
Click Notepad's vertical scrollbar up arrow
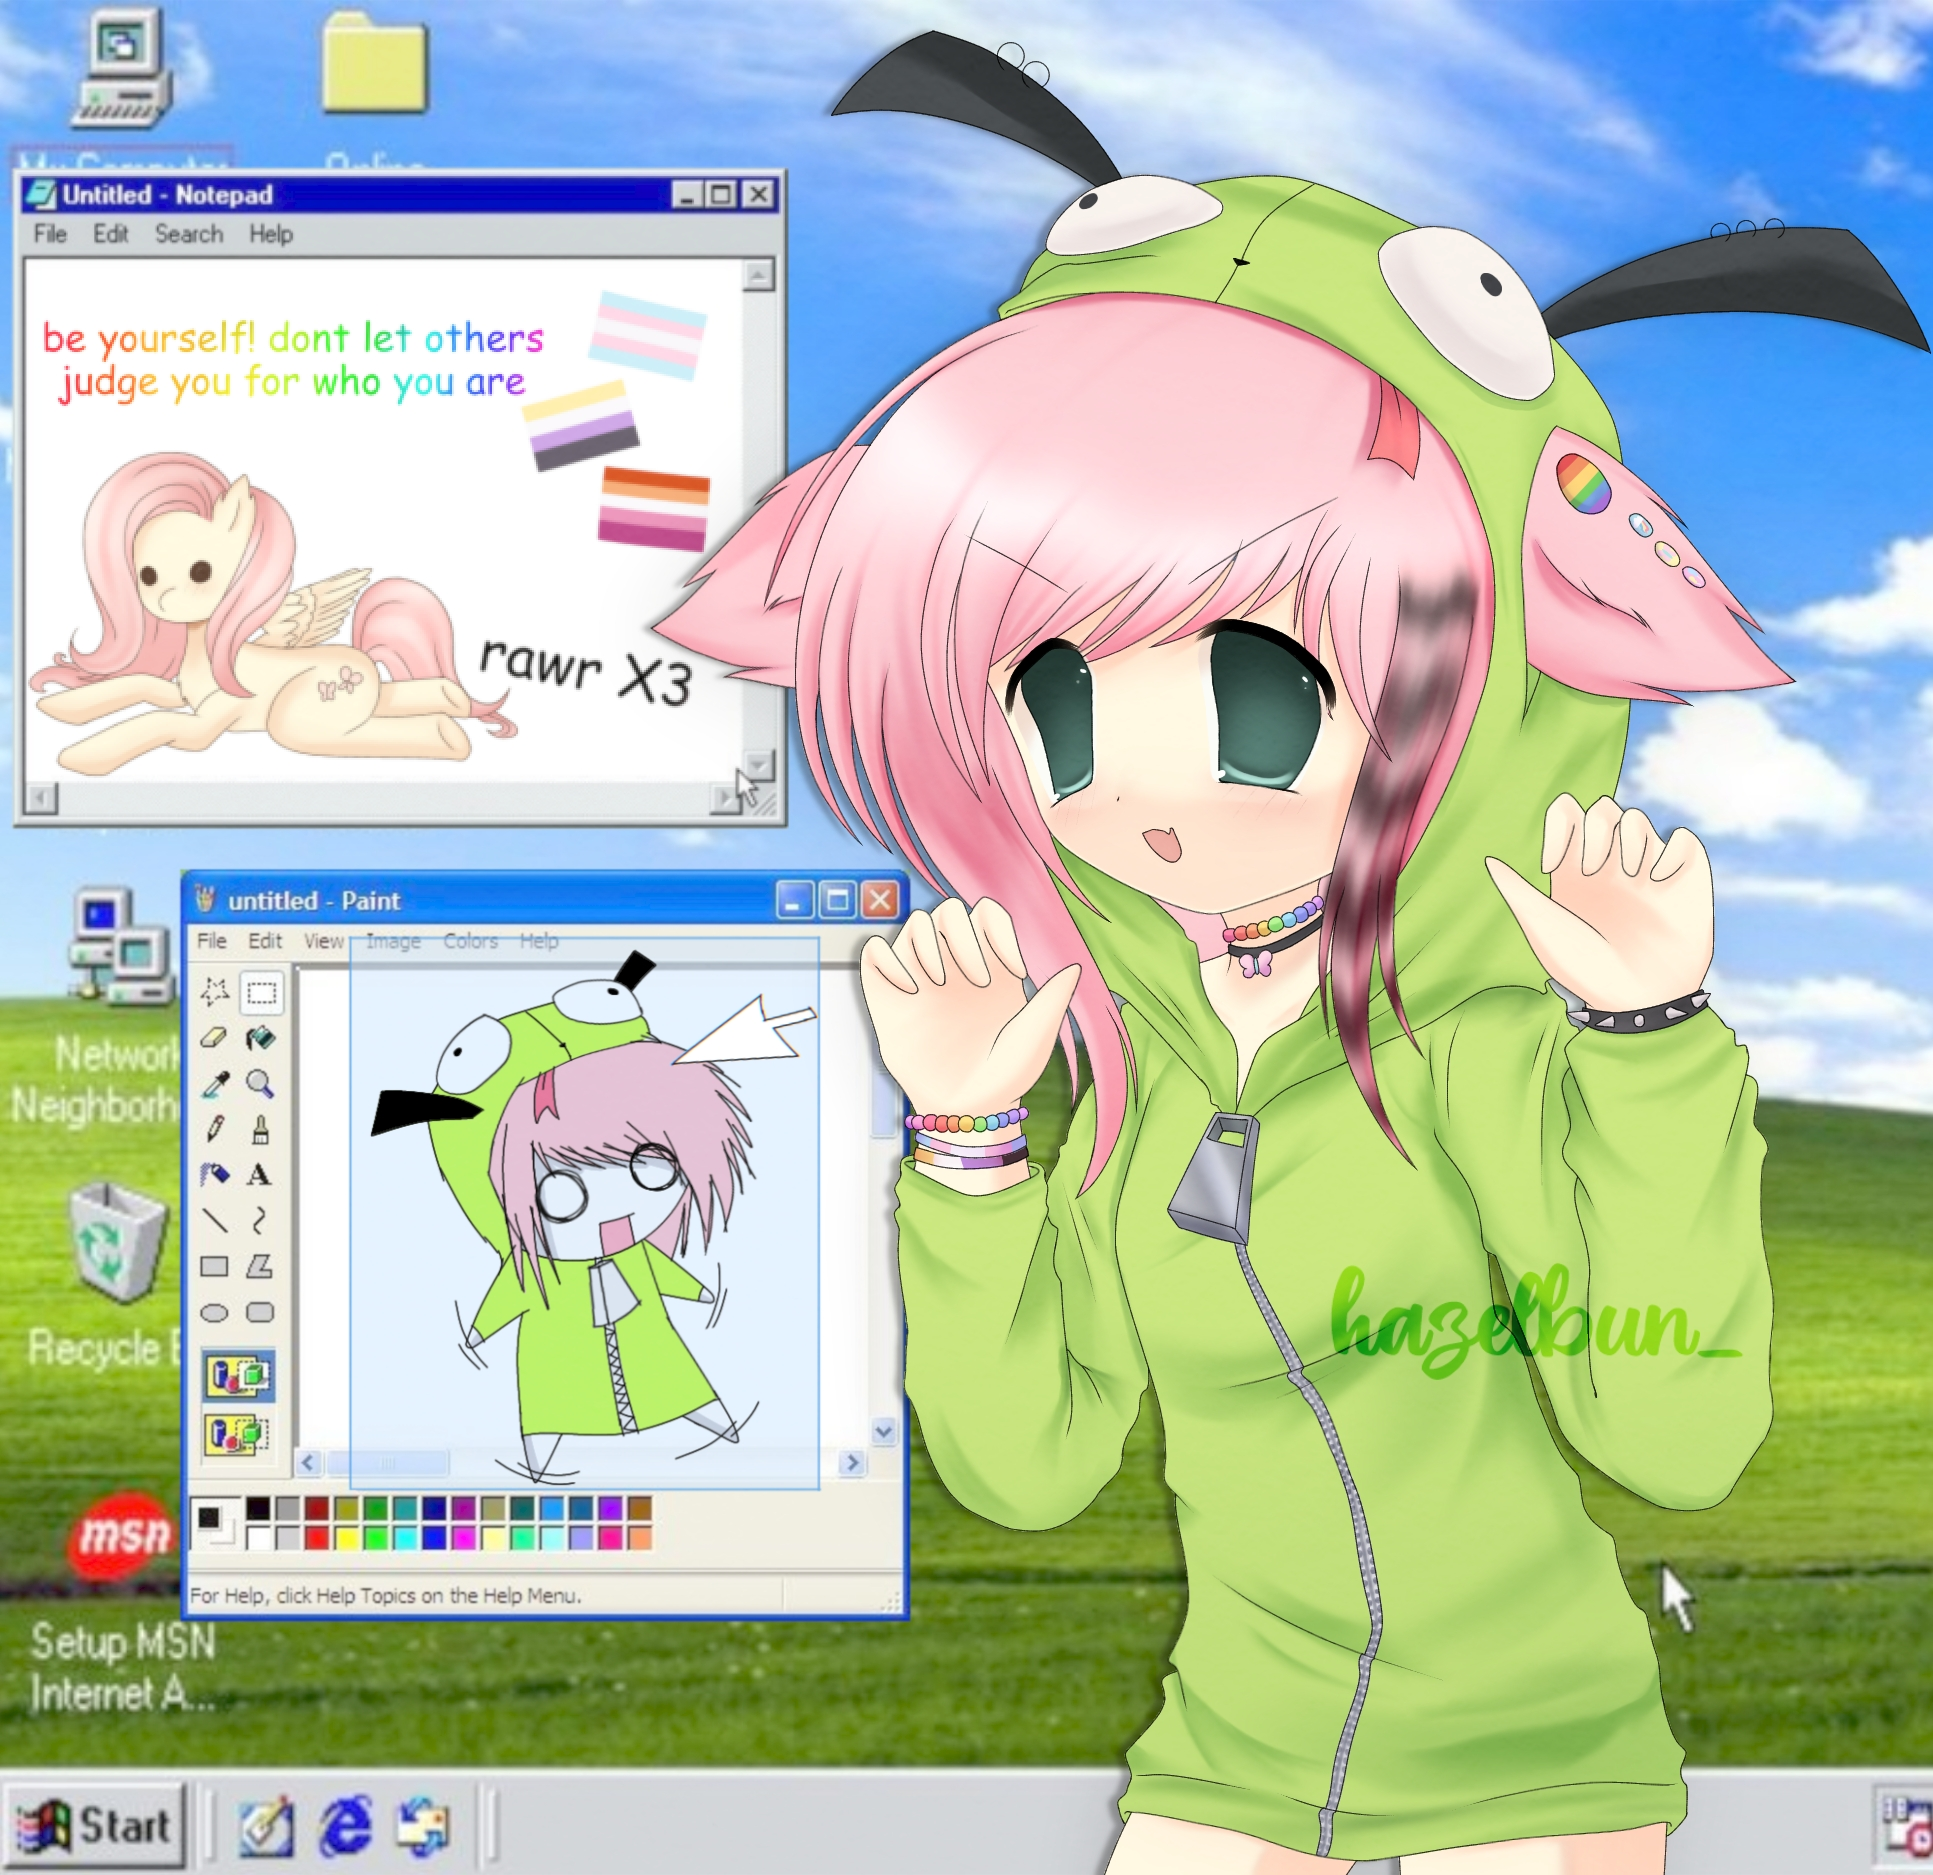(759, 275)
